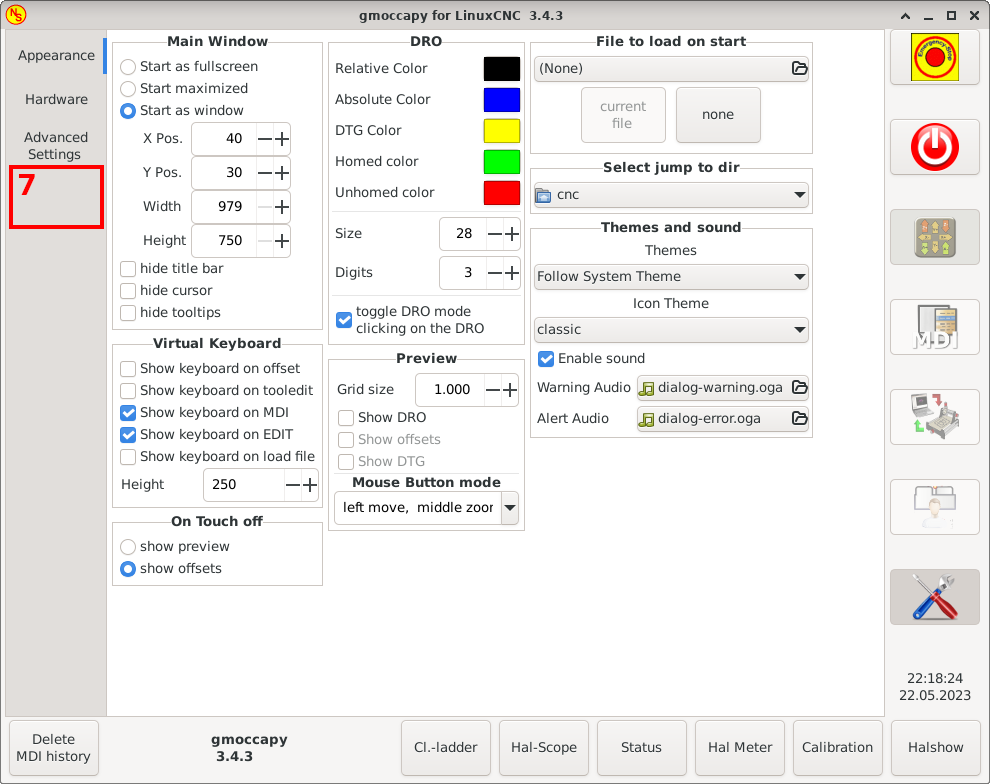Viewport: 990px width, 784px height.
Task: Increase Grid size with plus
Action: pyautogui.click(x=510, y=390)
